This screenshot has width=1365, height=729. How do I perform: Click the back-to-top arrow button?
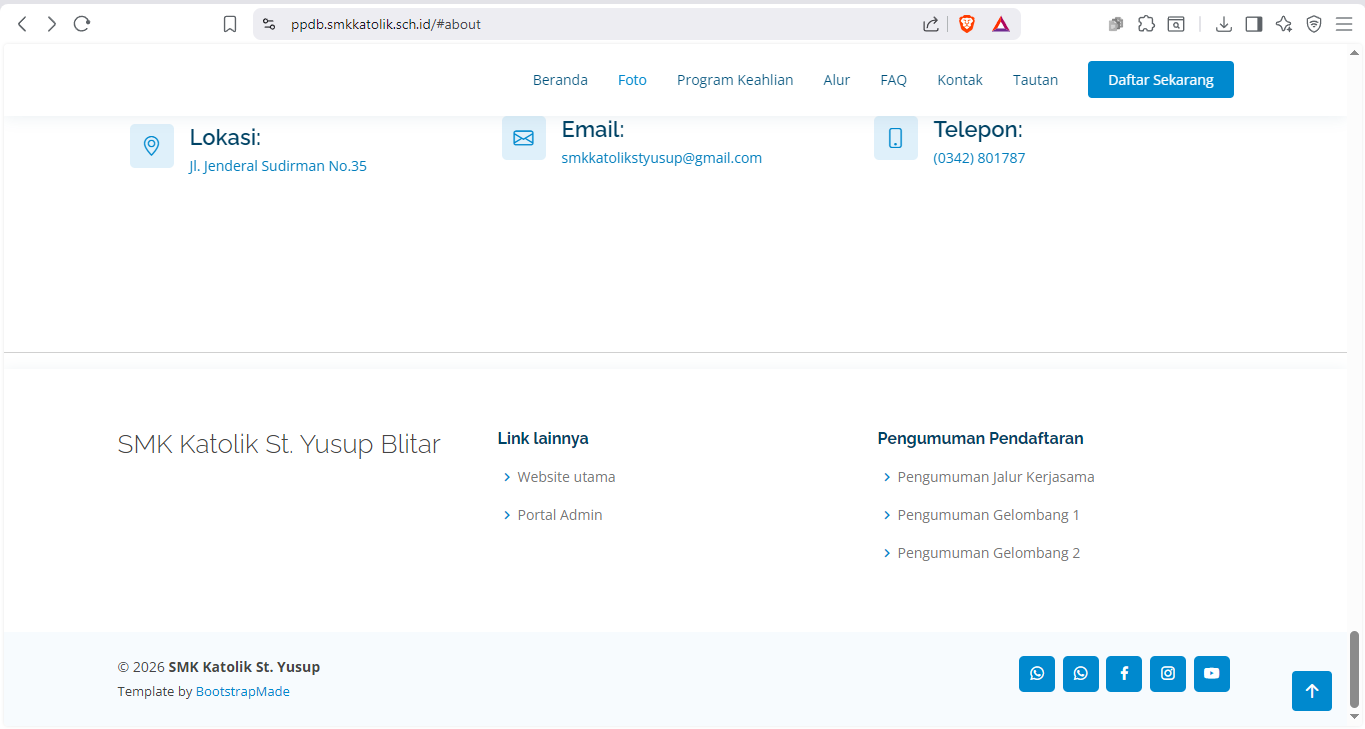pyautogui.click(x=1312, y=691)
